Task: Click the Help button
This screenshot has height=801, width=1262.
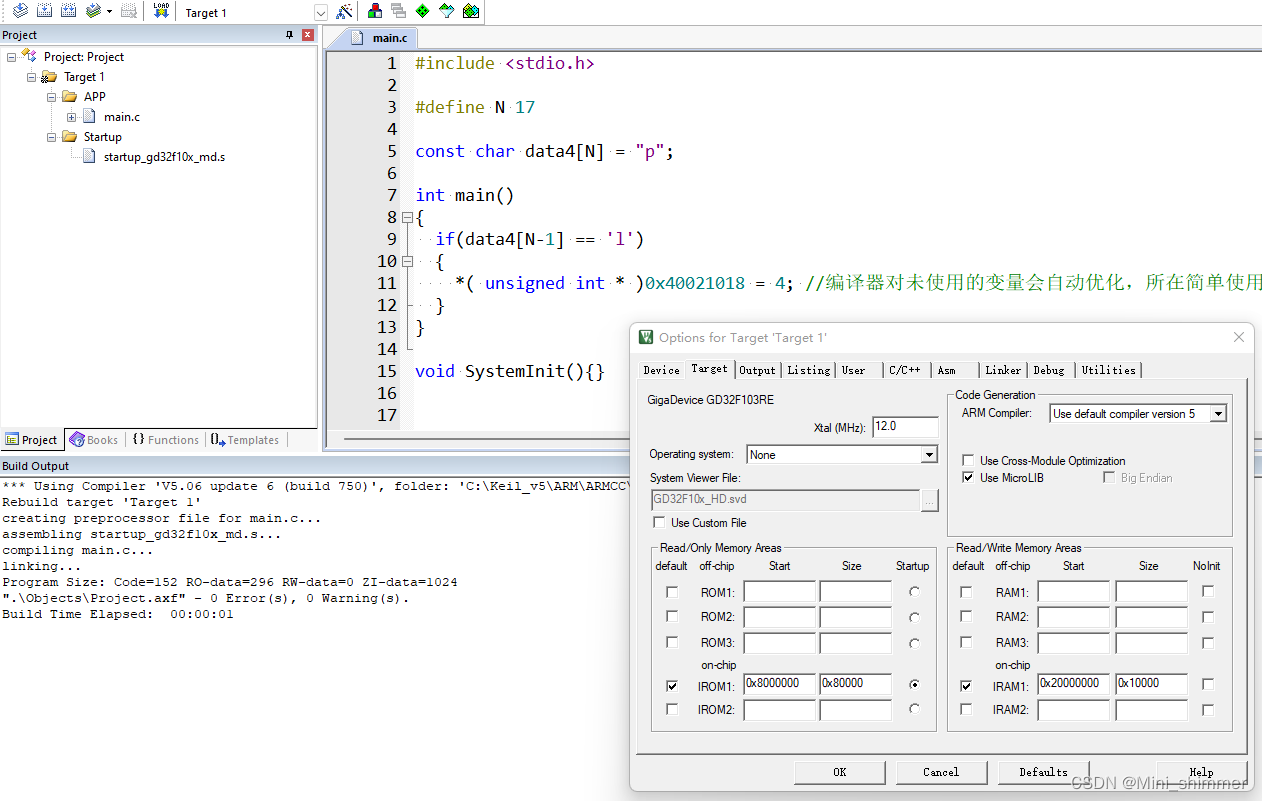Action: coord(1200,772)
